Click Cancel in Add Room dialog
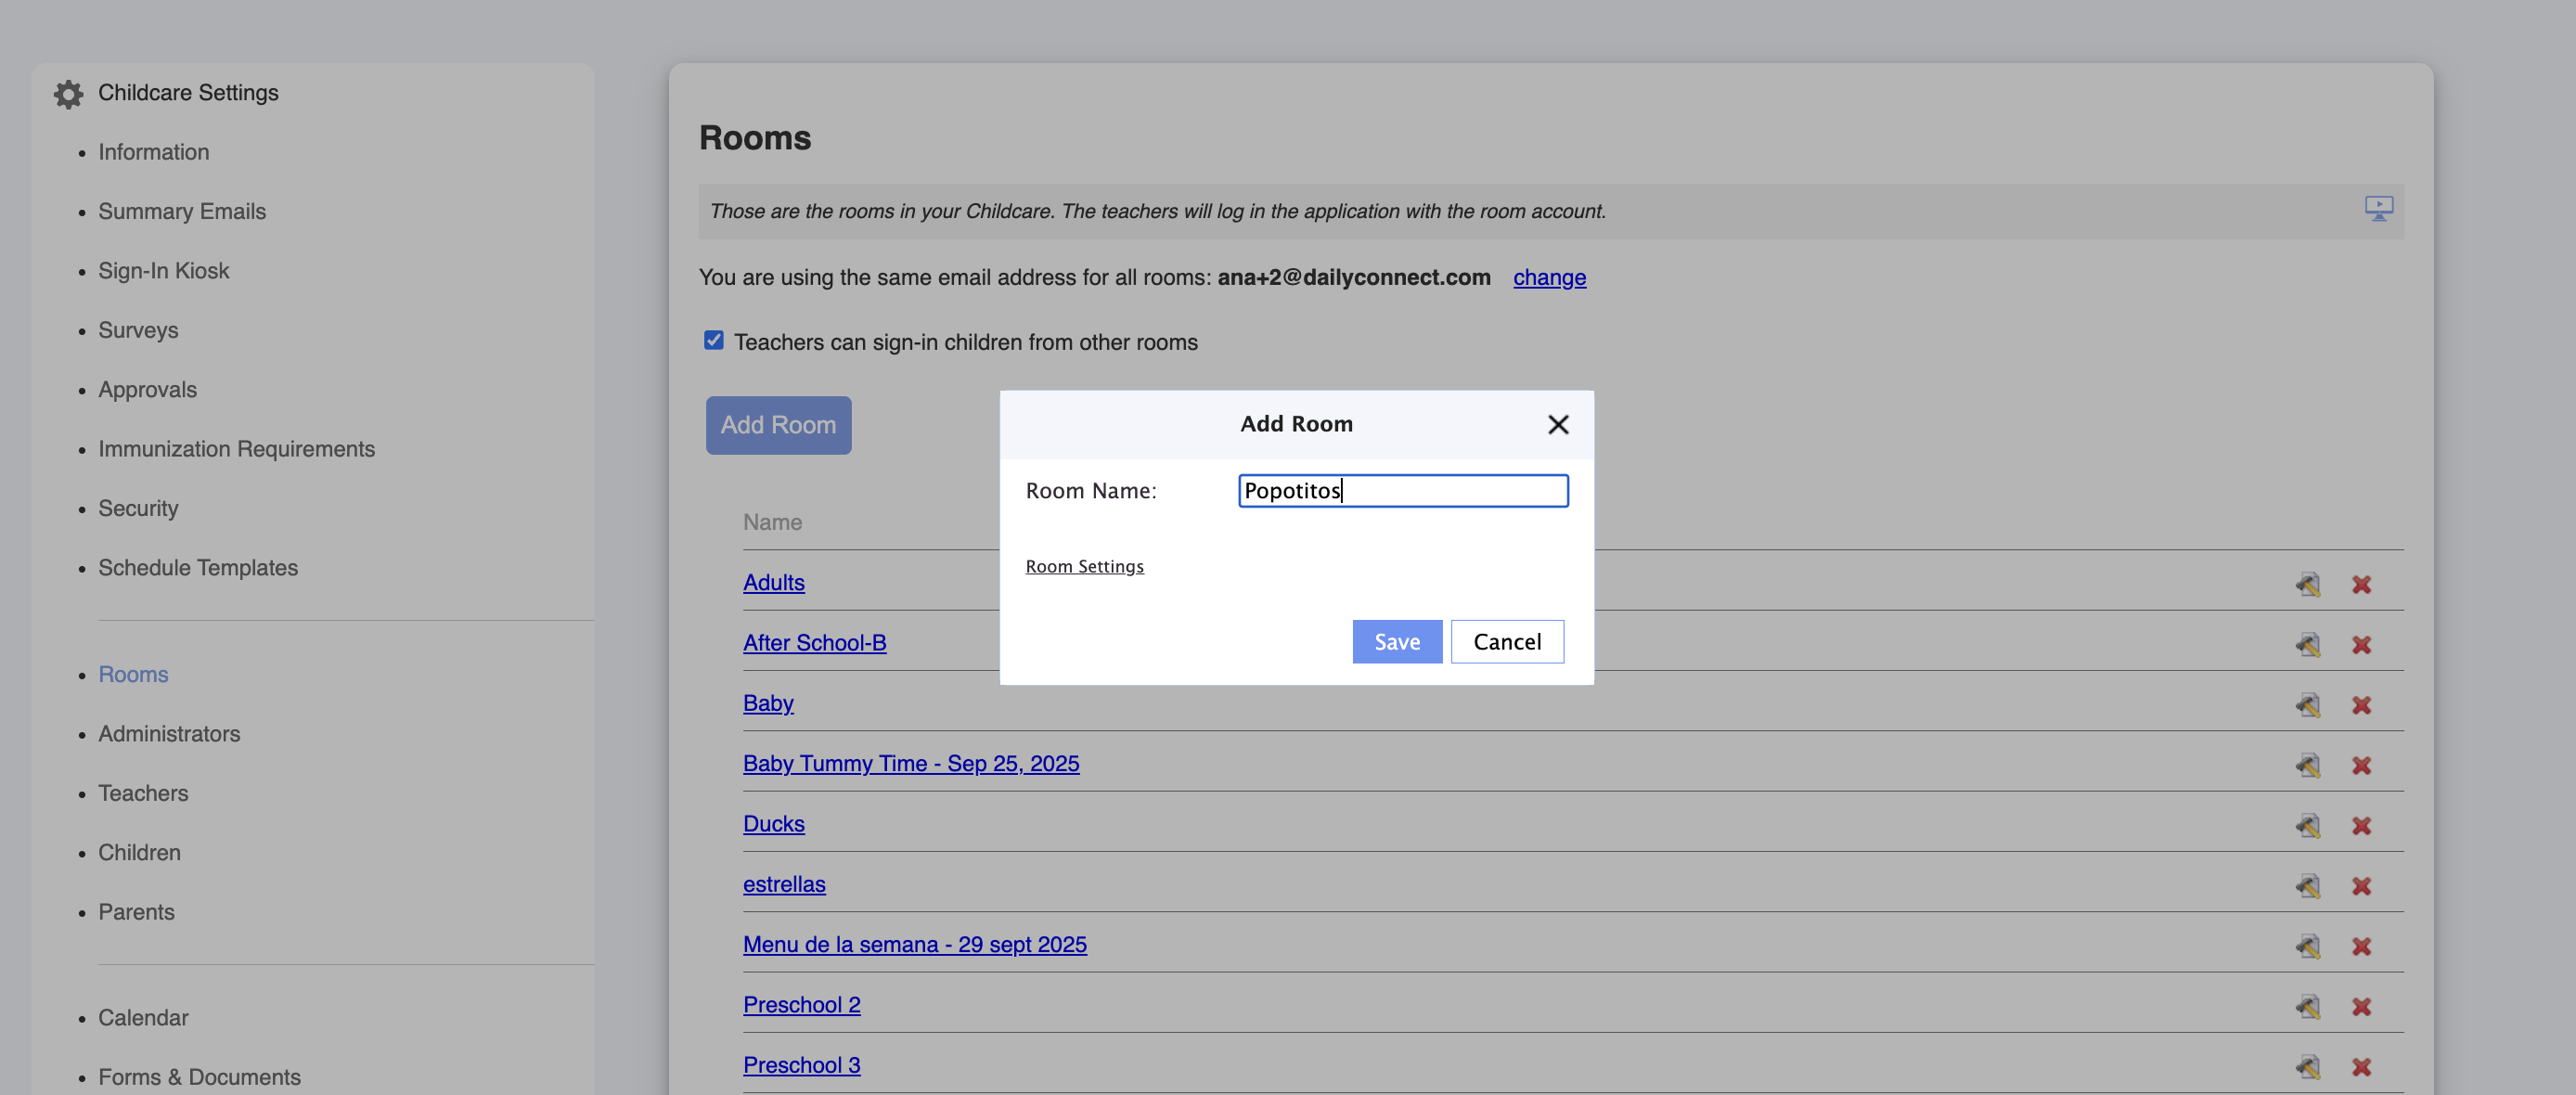This screenshot has width=2576, height=1095. click(x=1506, y=641)
